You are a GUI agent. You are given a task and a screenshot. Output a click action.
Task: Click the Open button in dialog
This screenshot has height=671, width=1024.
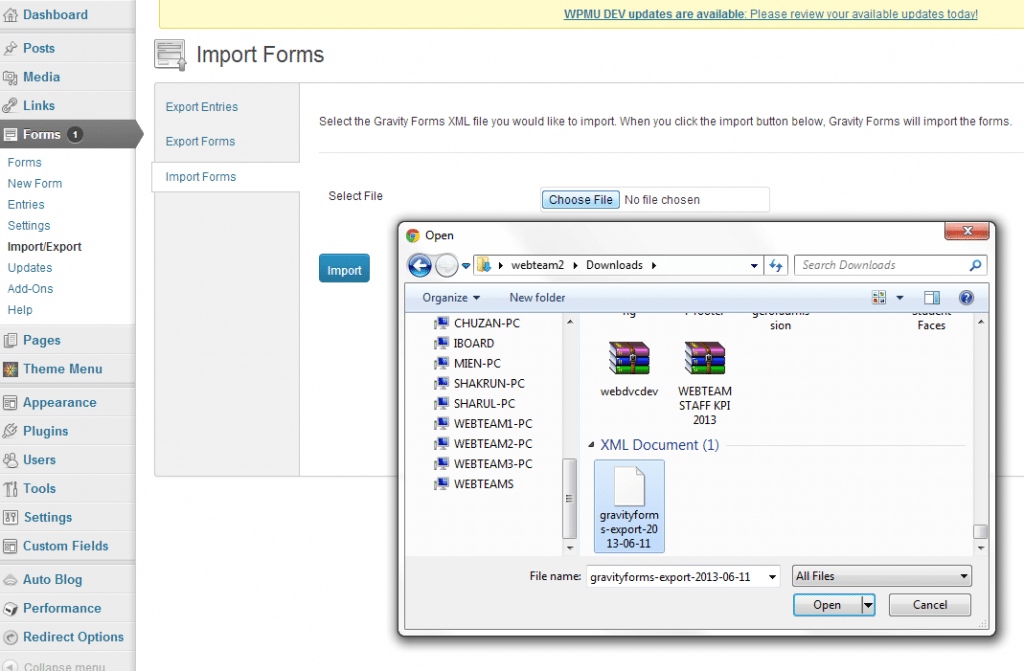click(x=827, y=605)
